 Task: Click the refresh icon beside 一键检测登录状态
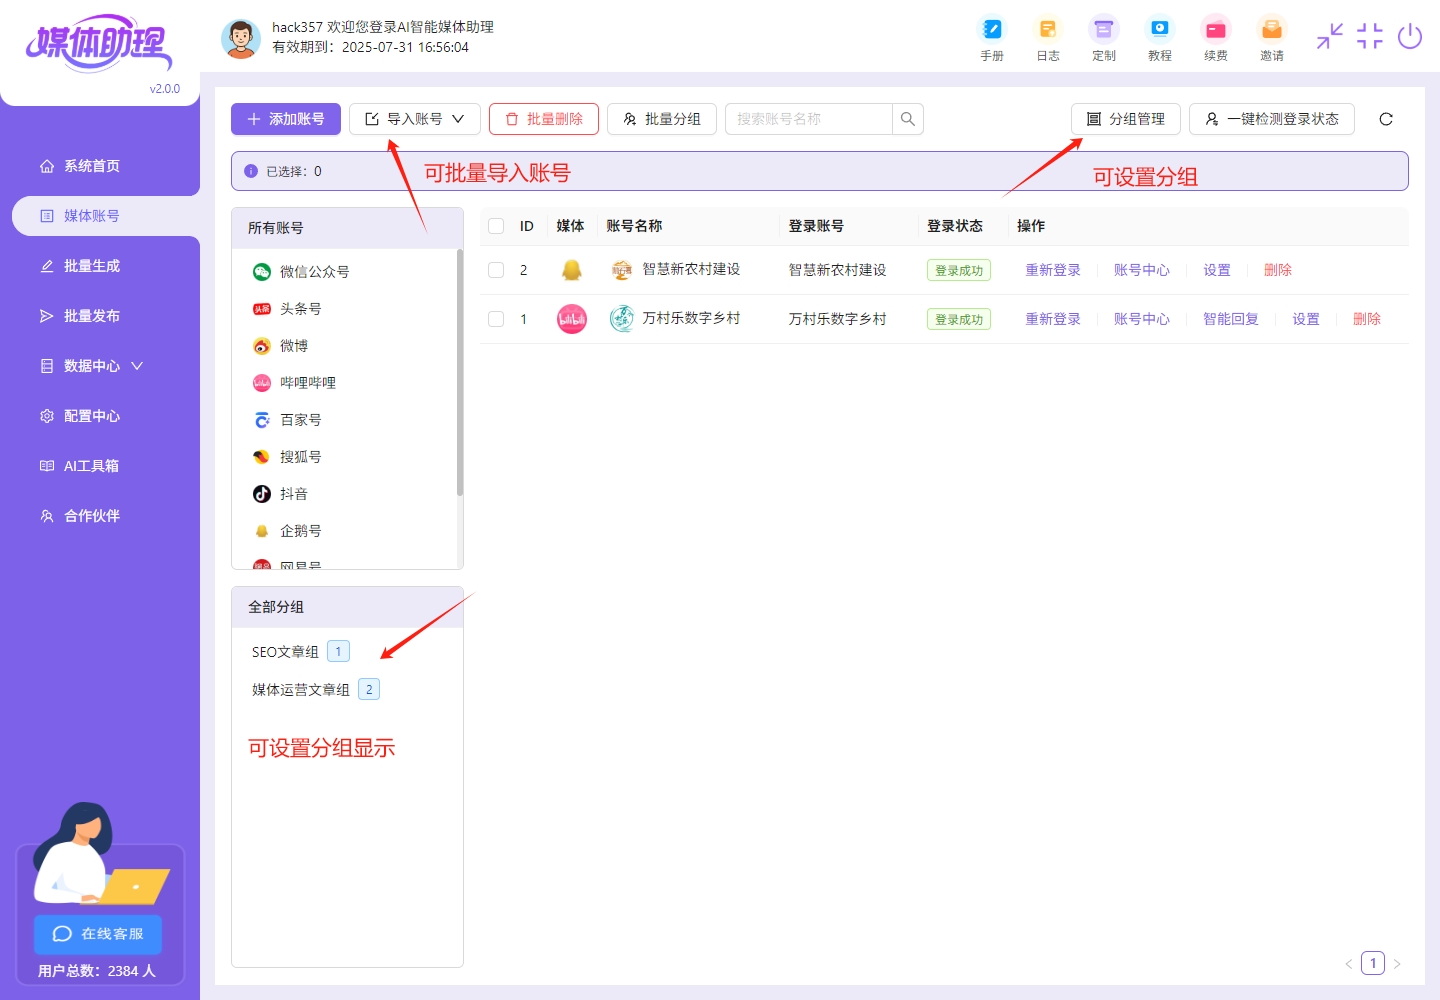point(1385,119)
